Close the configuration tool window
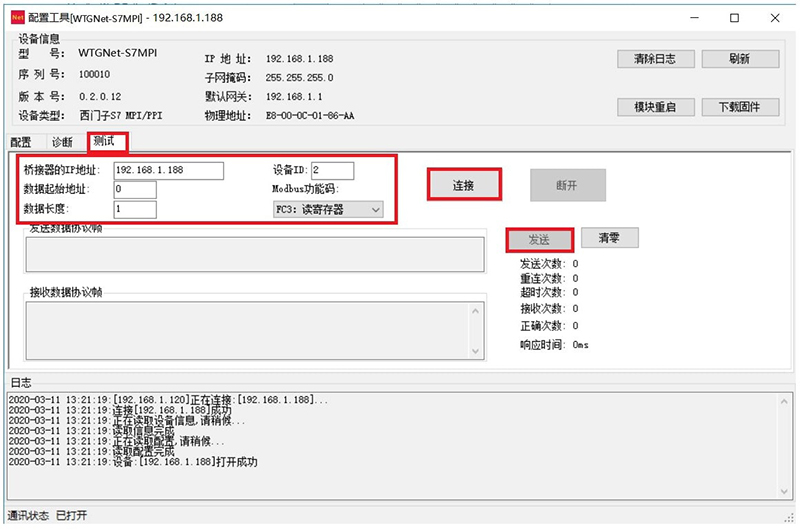800x530 pixels. (775, 18)
